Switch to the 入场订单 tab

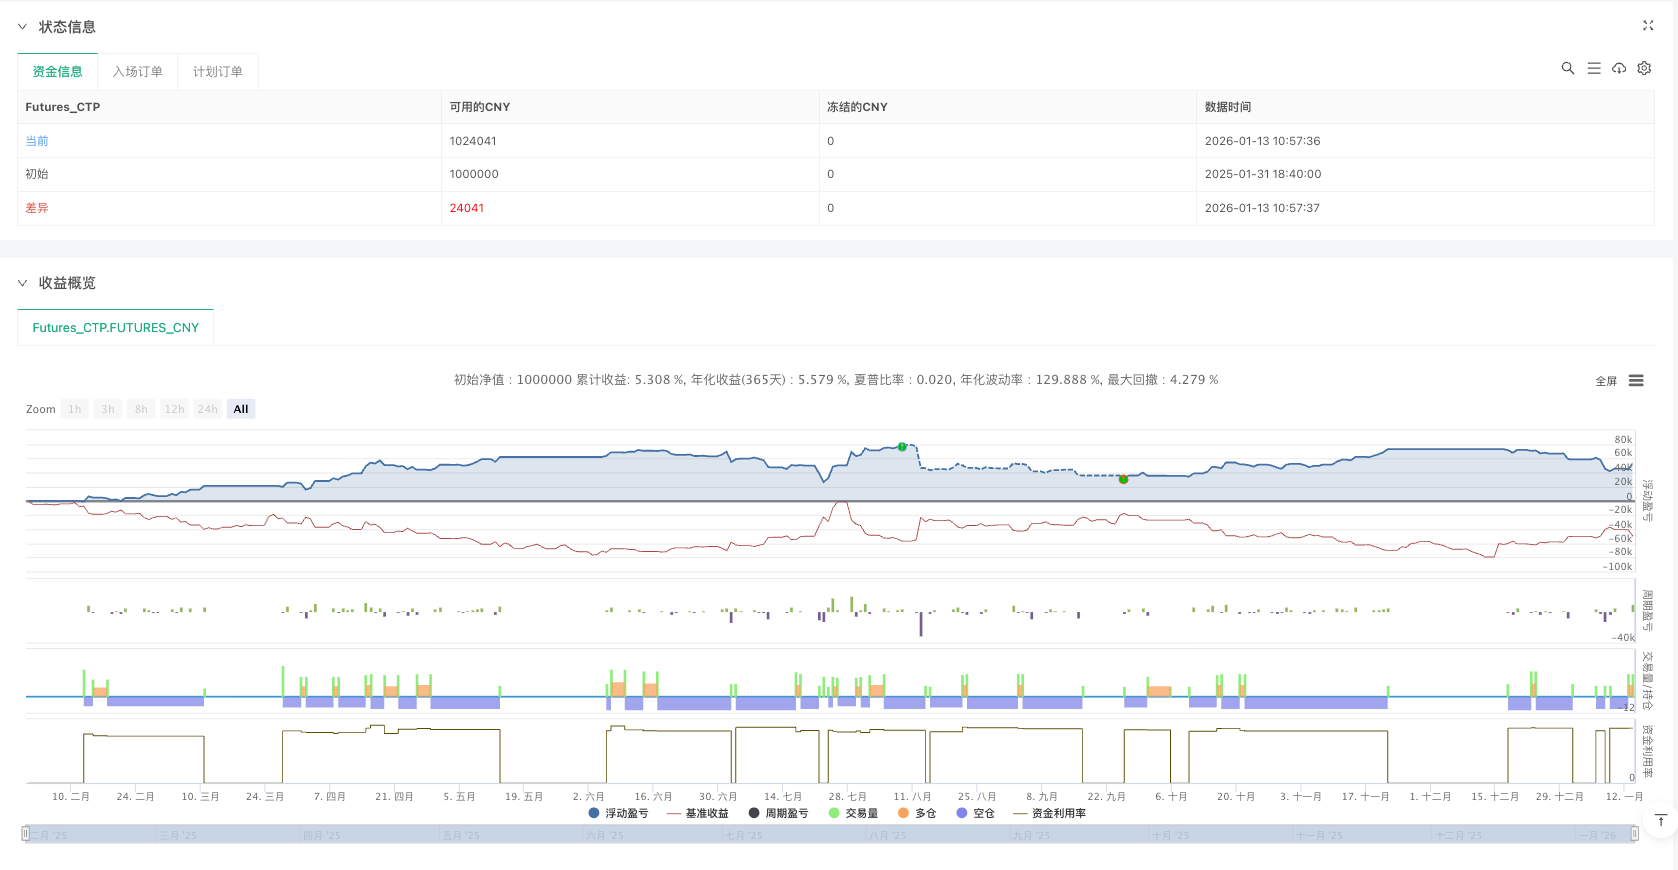tap(137, 72)
